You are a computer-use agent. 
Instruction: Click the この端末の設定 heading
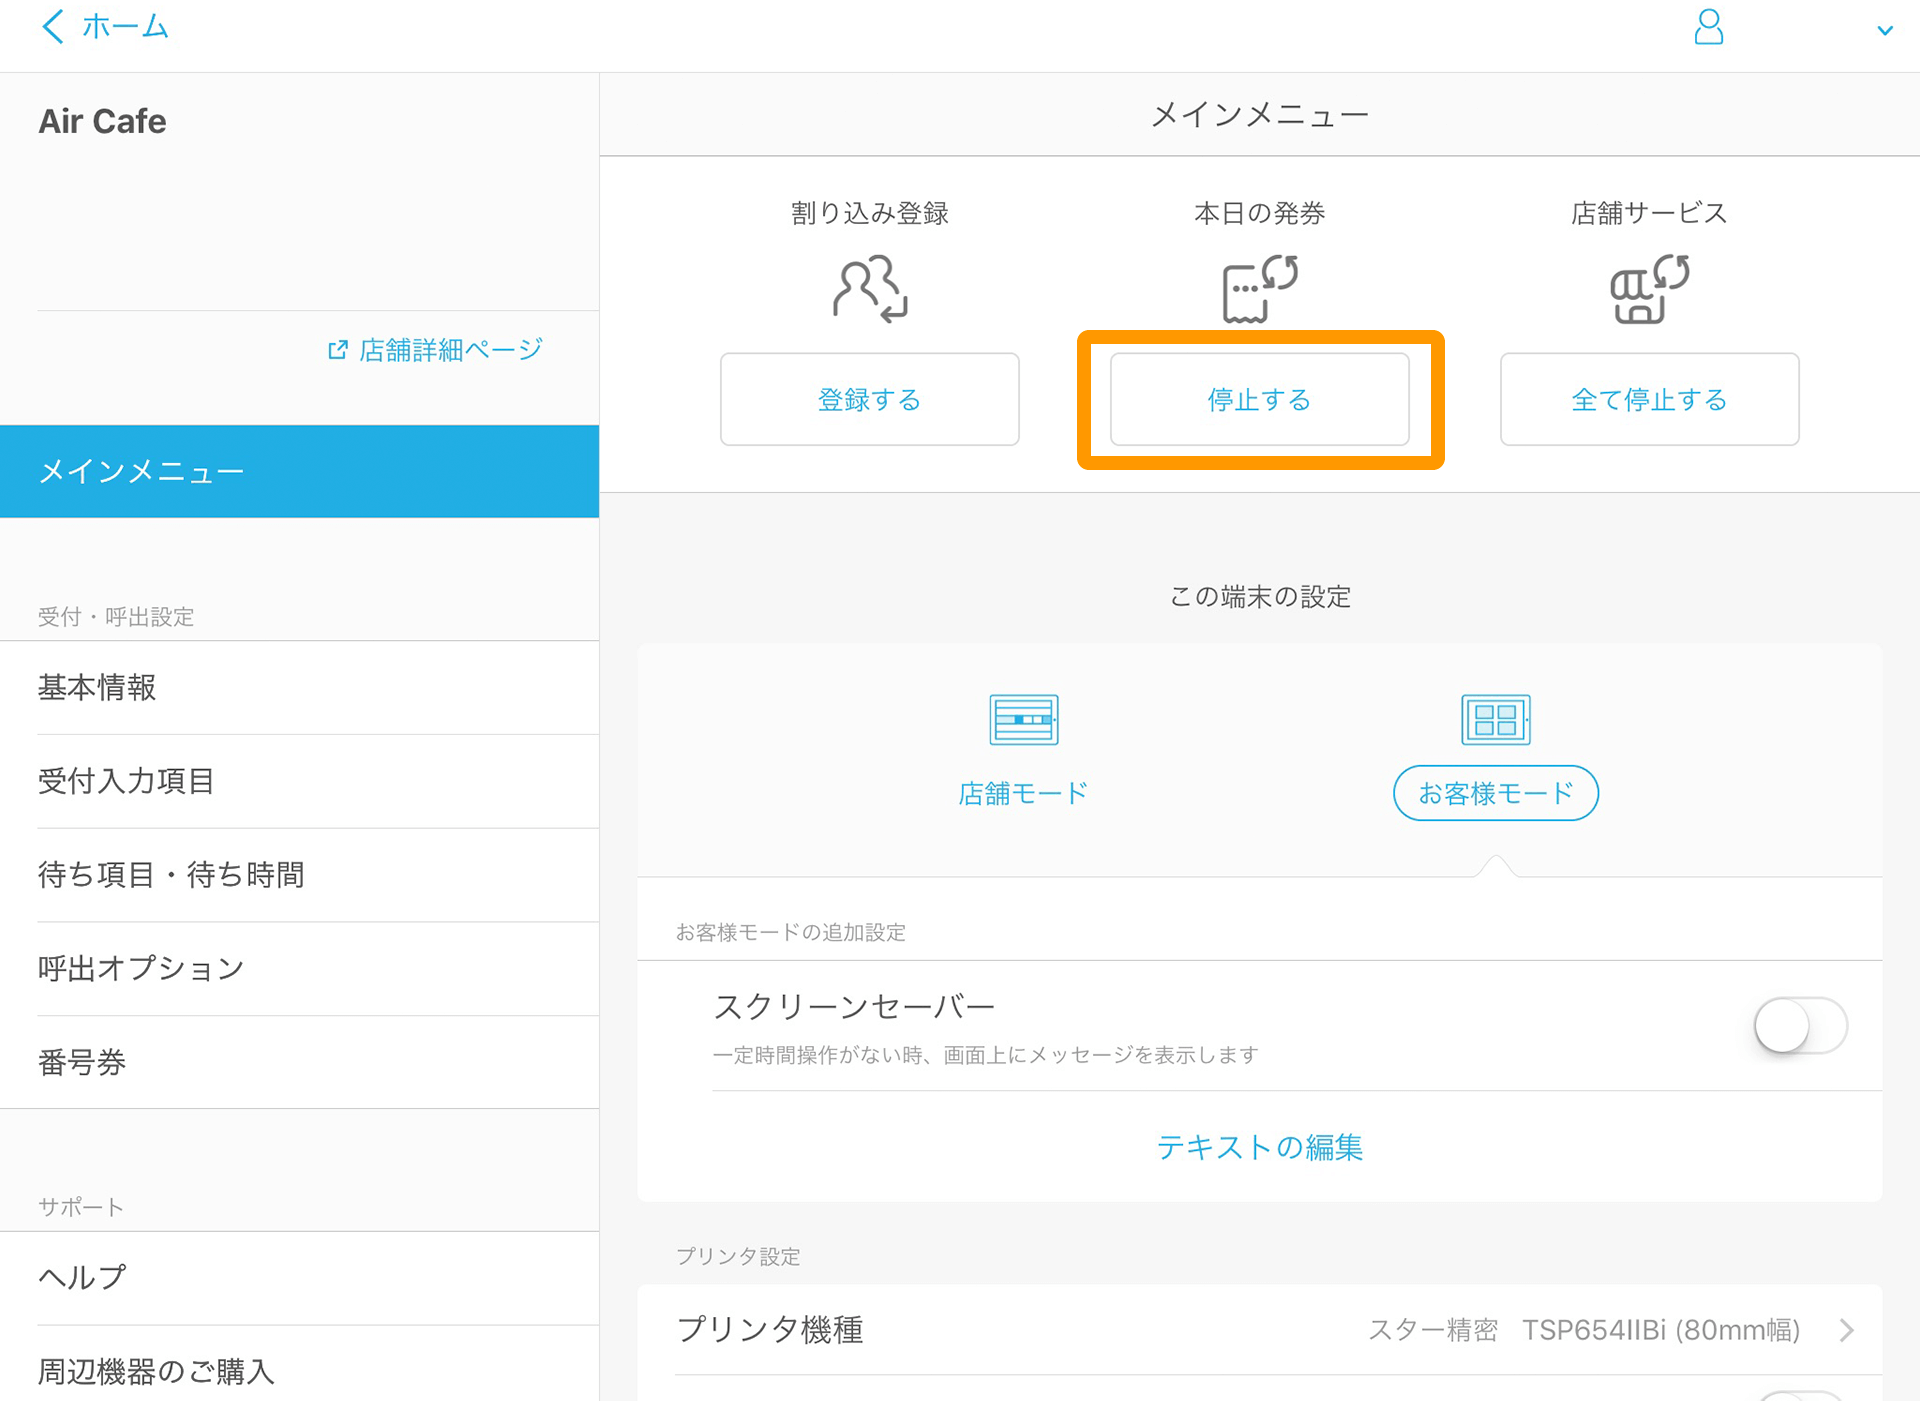click(x=1260, y=597)
